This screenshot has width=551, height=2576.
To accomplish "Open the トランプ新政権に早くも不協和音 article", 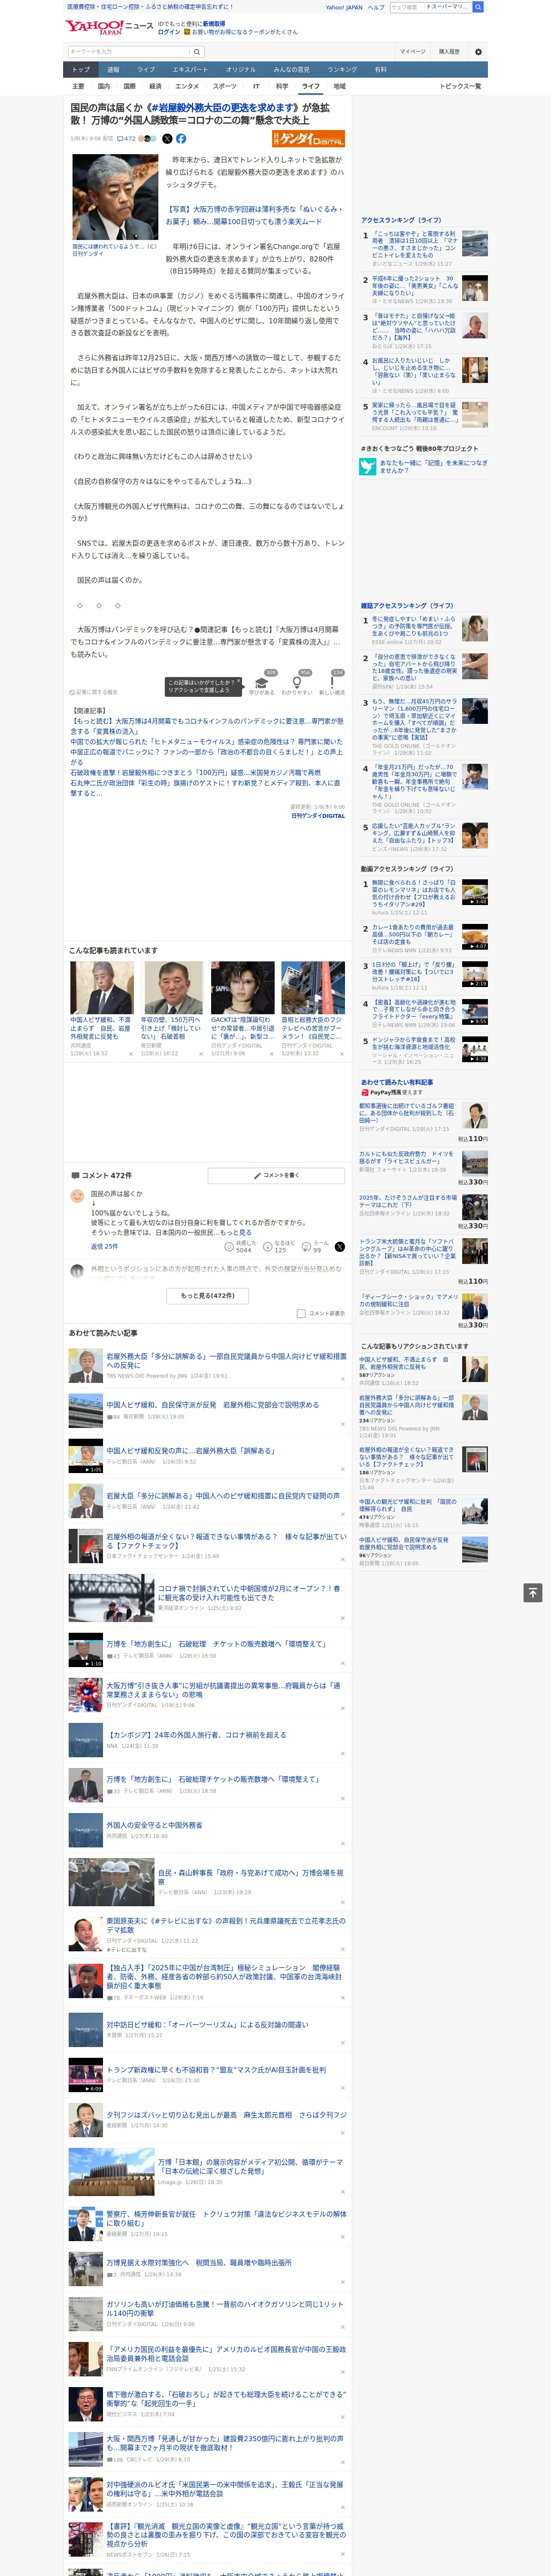I will [216, 2069].
